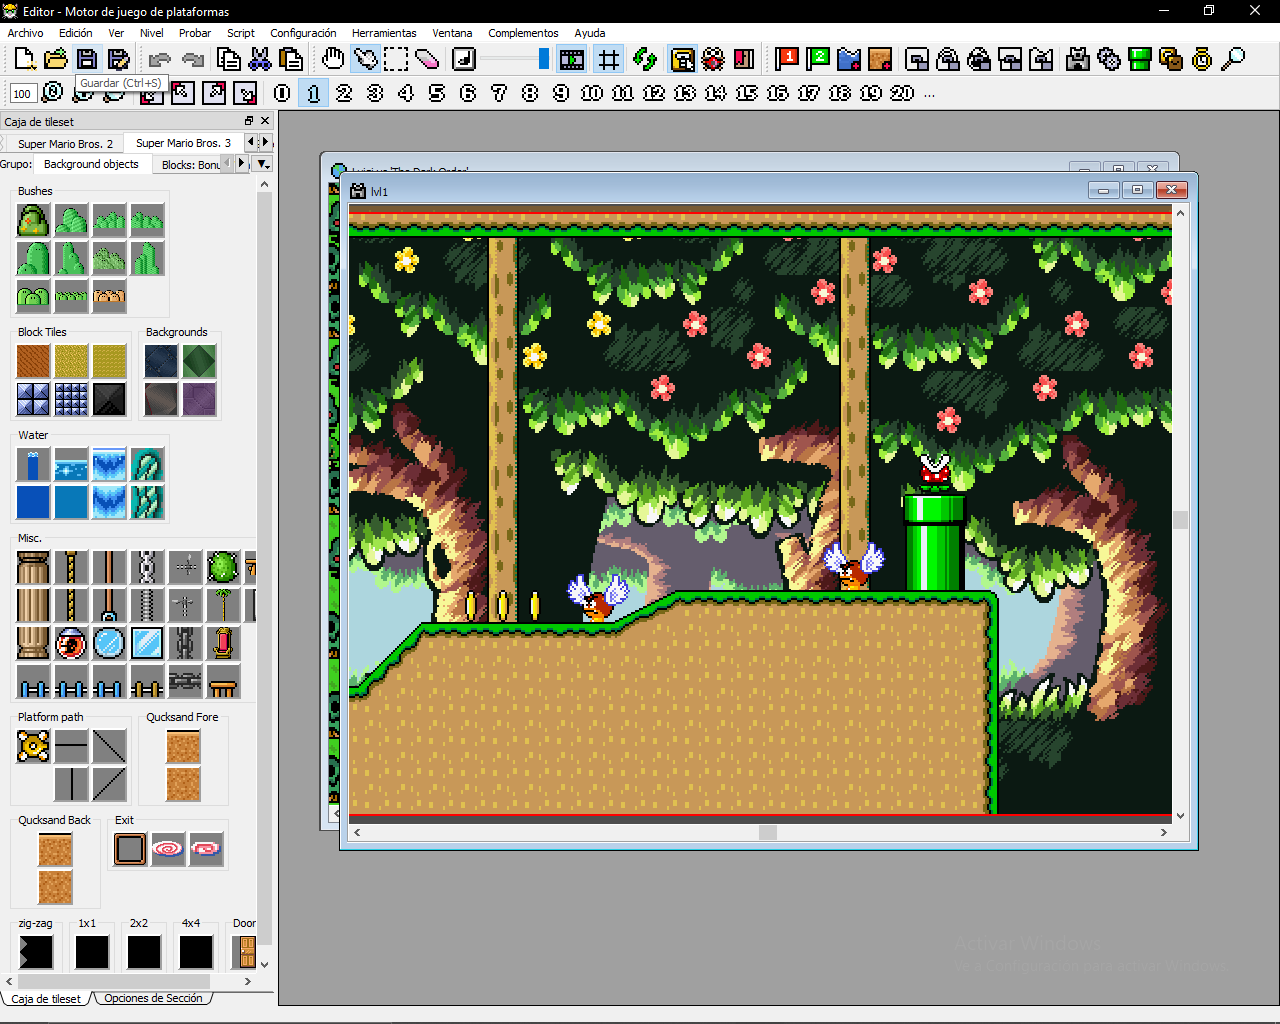The width and height of the screenshot is (1280, 1024).
Task: Open the tileset group dropdown arrow
Action: click(262, 164)
